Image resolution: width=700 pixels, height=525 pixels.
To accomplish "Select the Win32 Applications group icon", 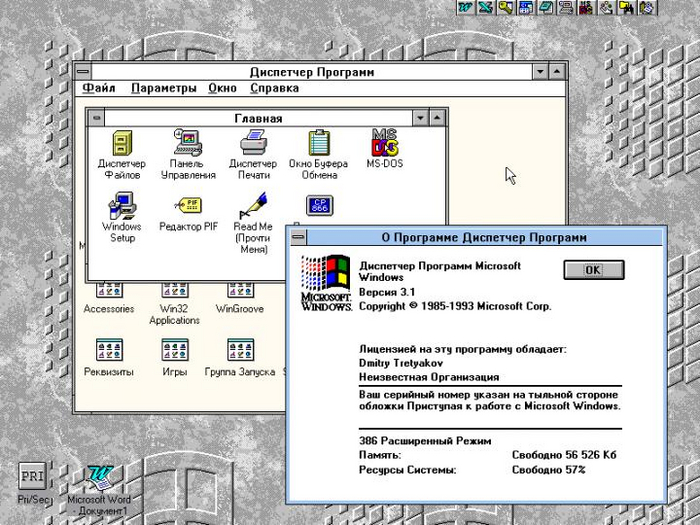I will pyautogui.click(x=175, y=290).
